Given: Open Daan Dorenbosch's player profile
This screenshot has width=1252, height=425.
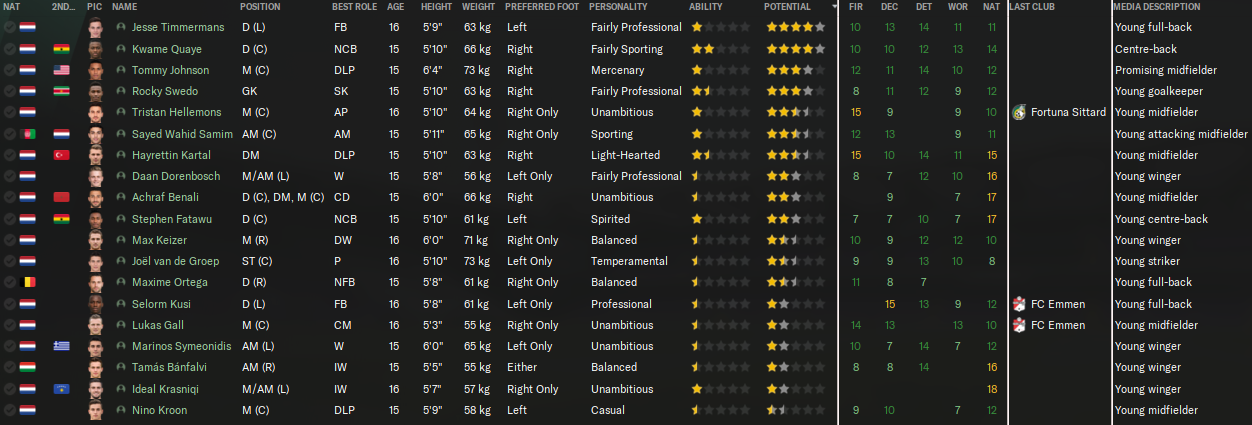Looking at the screenshot, I should pos(174,176).
